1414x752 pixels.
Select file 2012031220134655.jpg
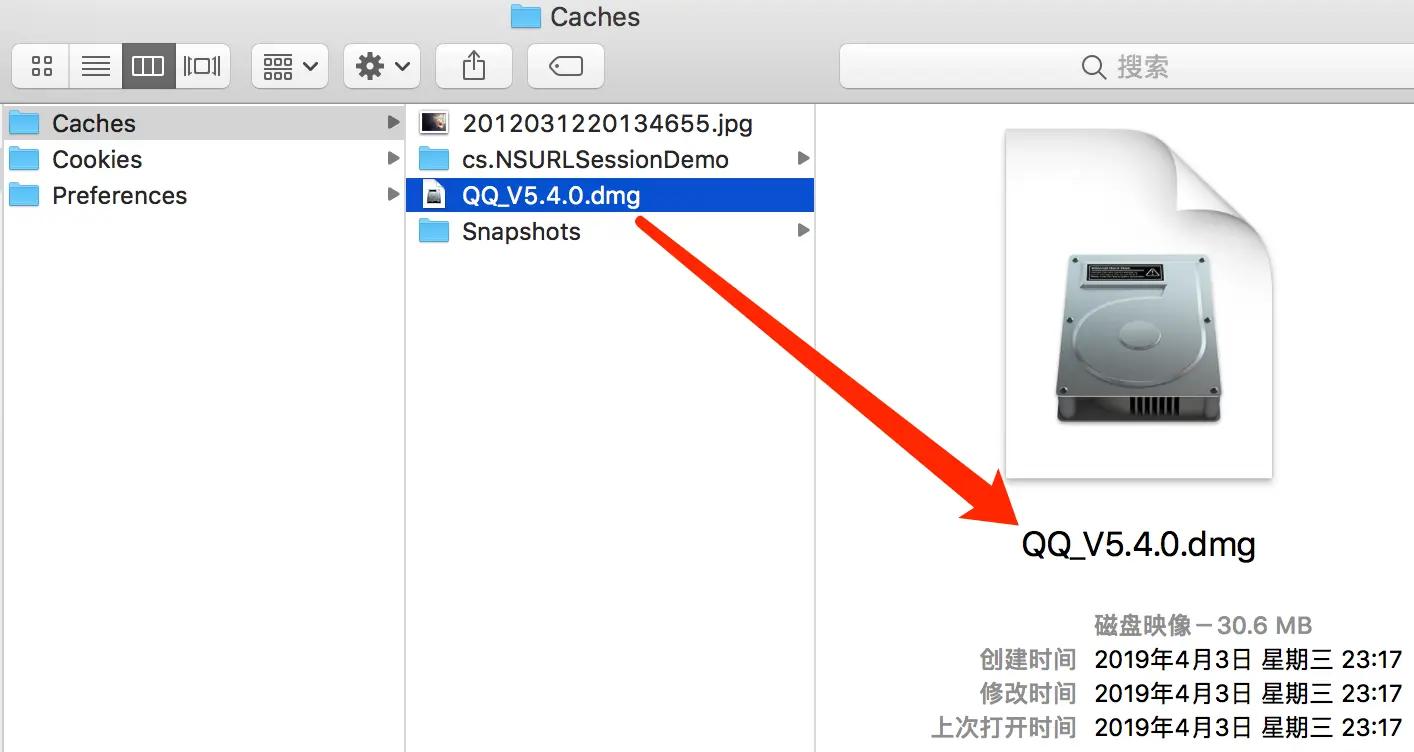point(610,123)
